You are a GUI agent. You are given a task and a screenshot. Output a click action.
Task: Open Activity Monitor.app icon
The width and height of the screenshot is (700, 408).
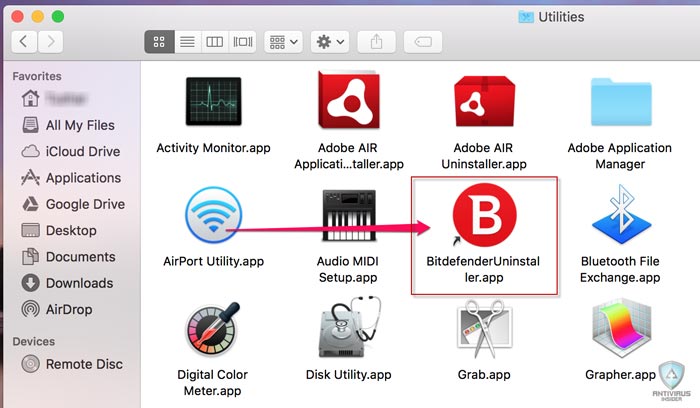point(214,101)
